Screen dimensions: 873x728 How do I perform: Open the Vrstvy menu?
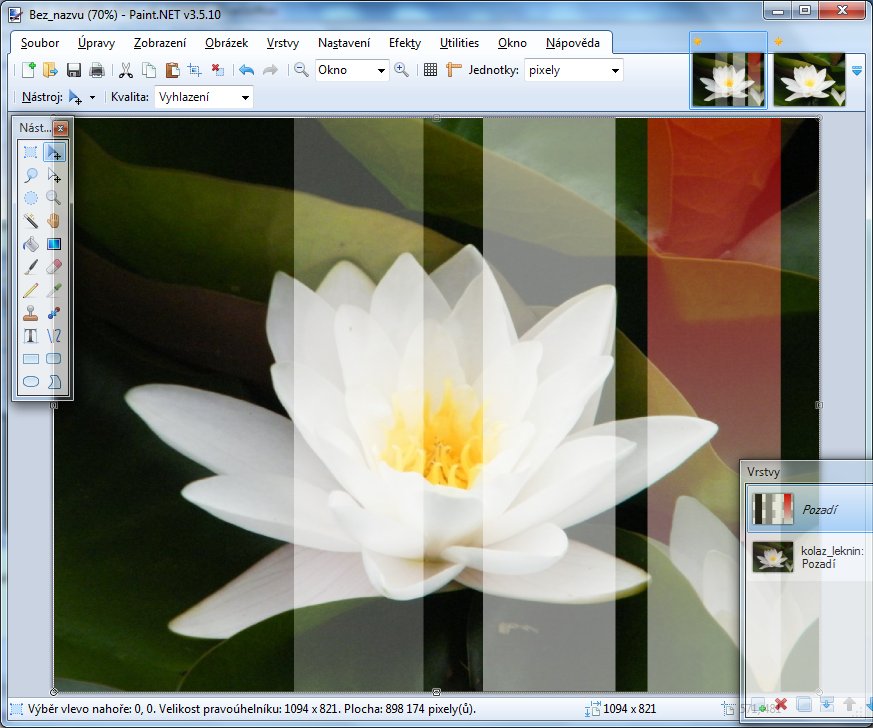coord(283,43)
